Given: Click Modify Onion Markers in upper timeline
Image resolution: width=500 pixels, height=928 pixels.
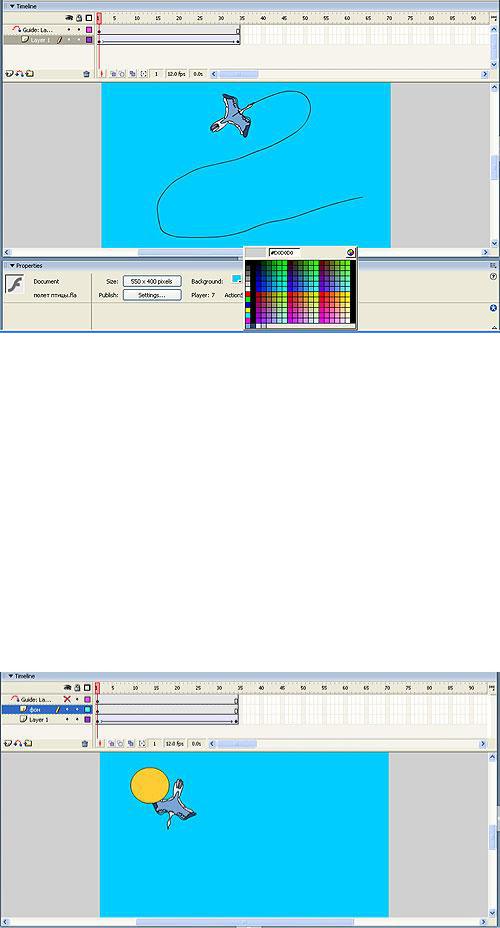Looking at the screenshot, I should click(x=143, y=74).
